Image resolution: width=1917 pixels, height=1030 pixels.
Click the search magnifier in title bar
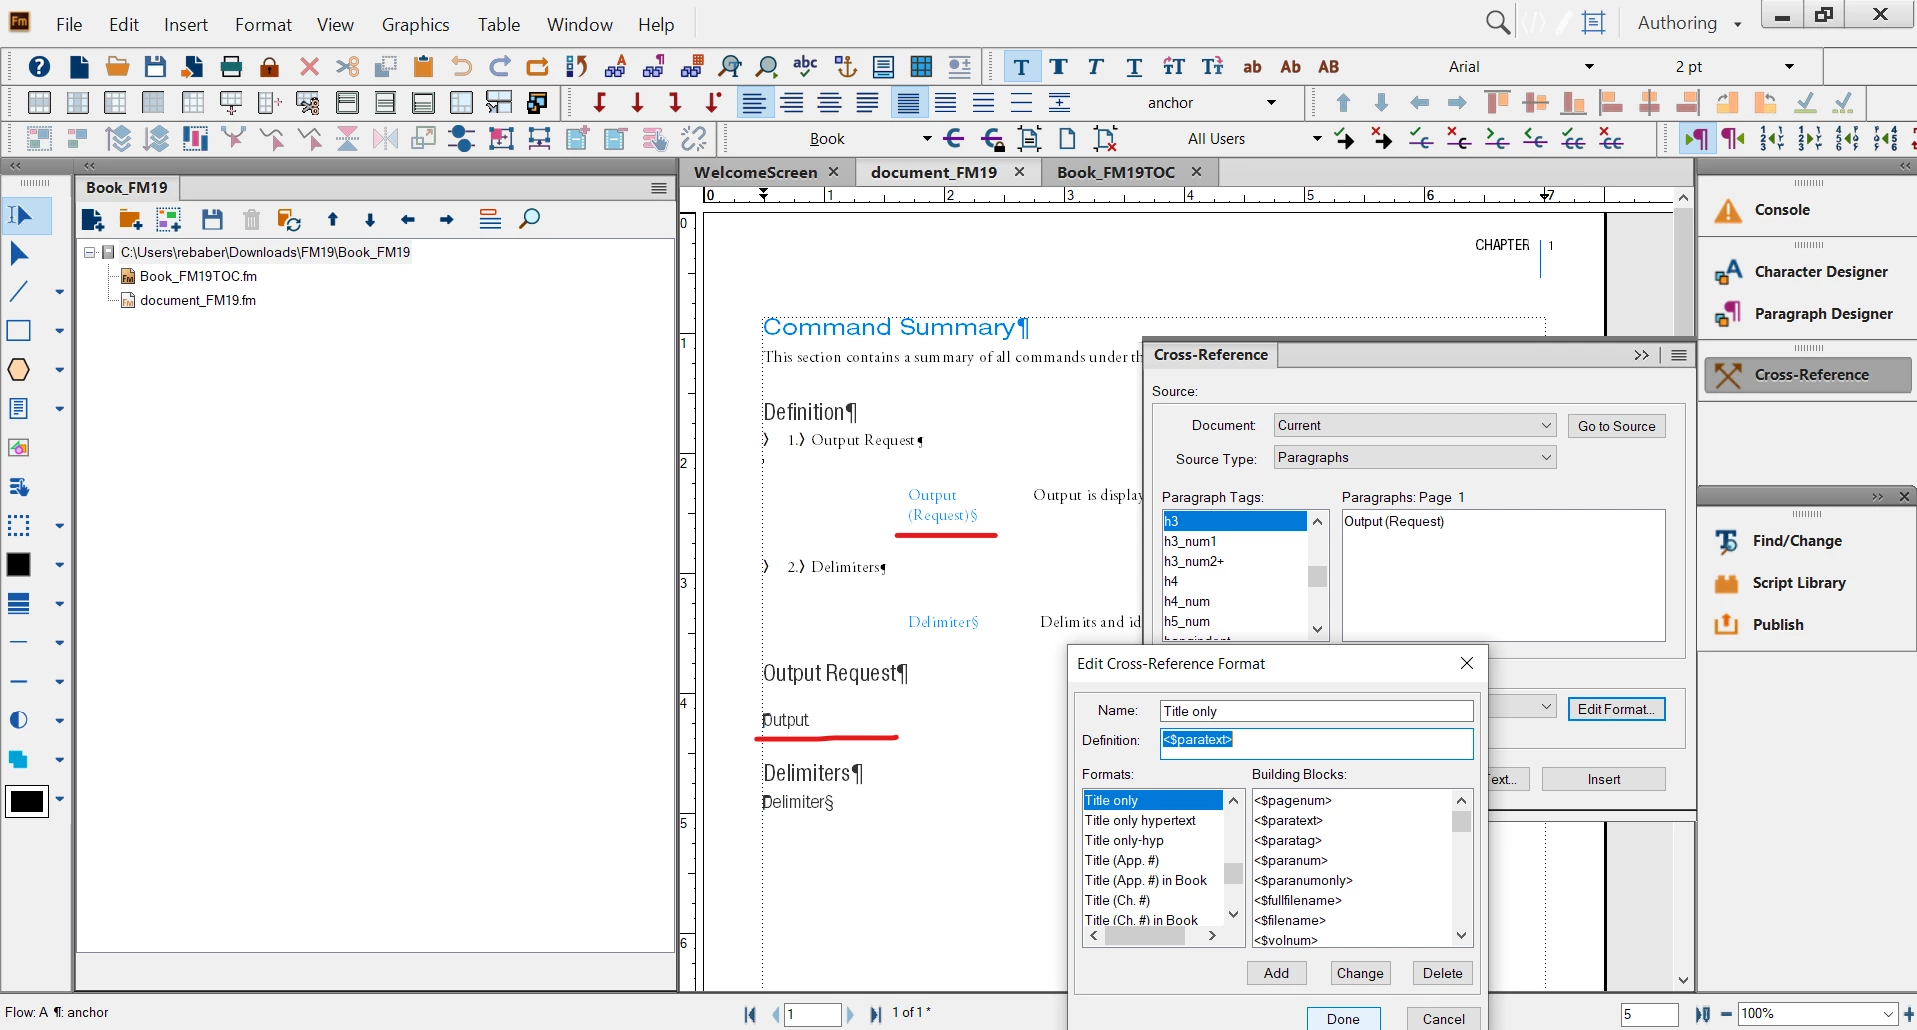(1497, 23)
